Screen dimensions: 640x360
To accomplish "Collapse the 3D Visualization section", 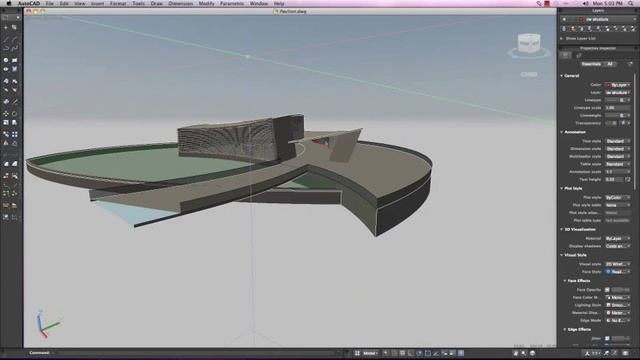I will (562, 229).
